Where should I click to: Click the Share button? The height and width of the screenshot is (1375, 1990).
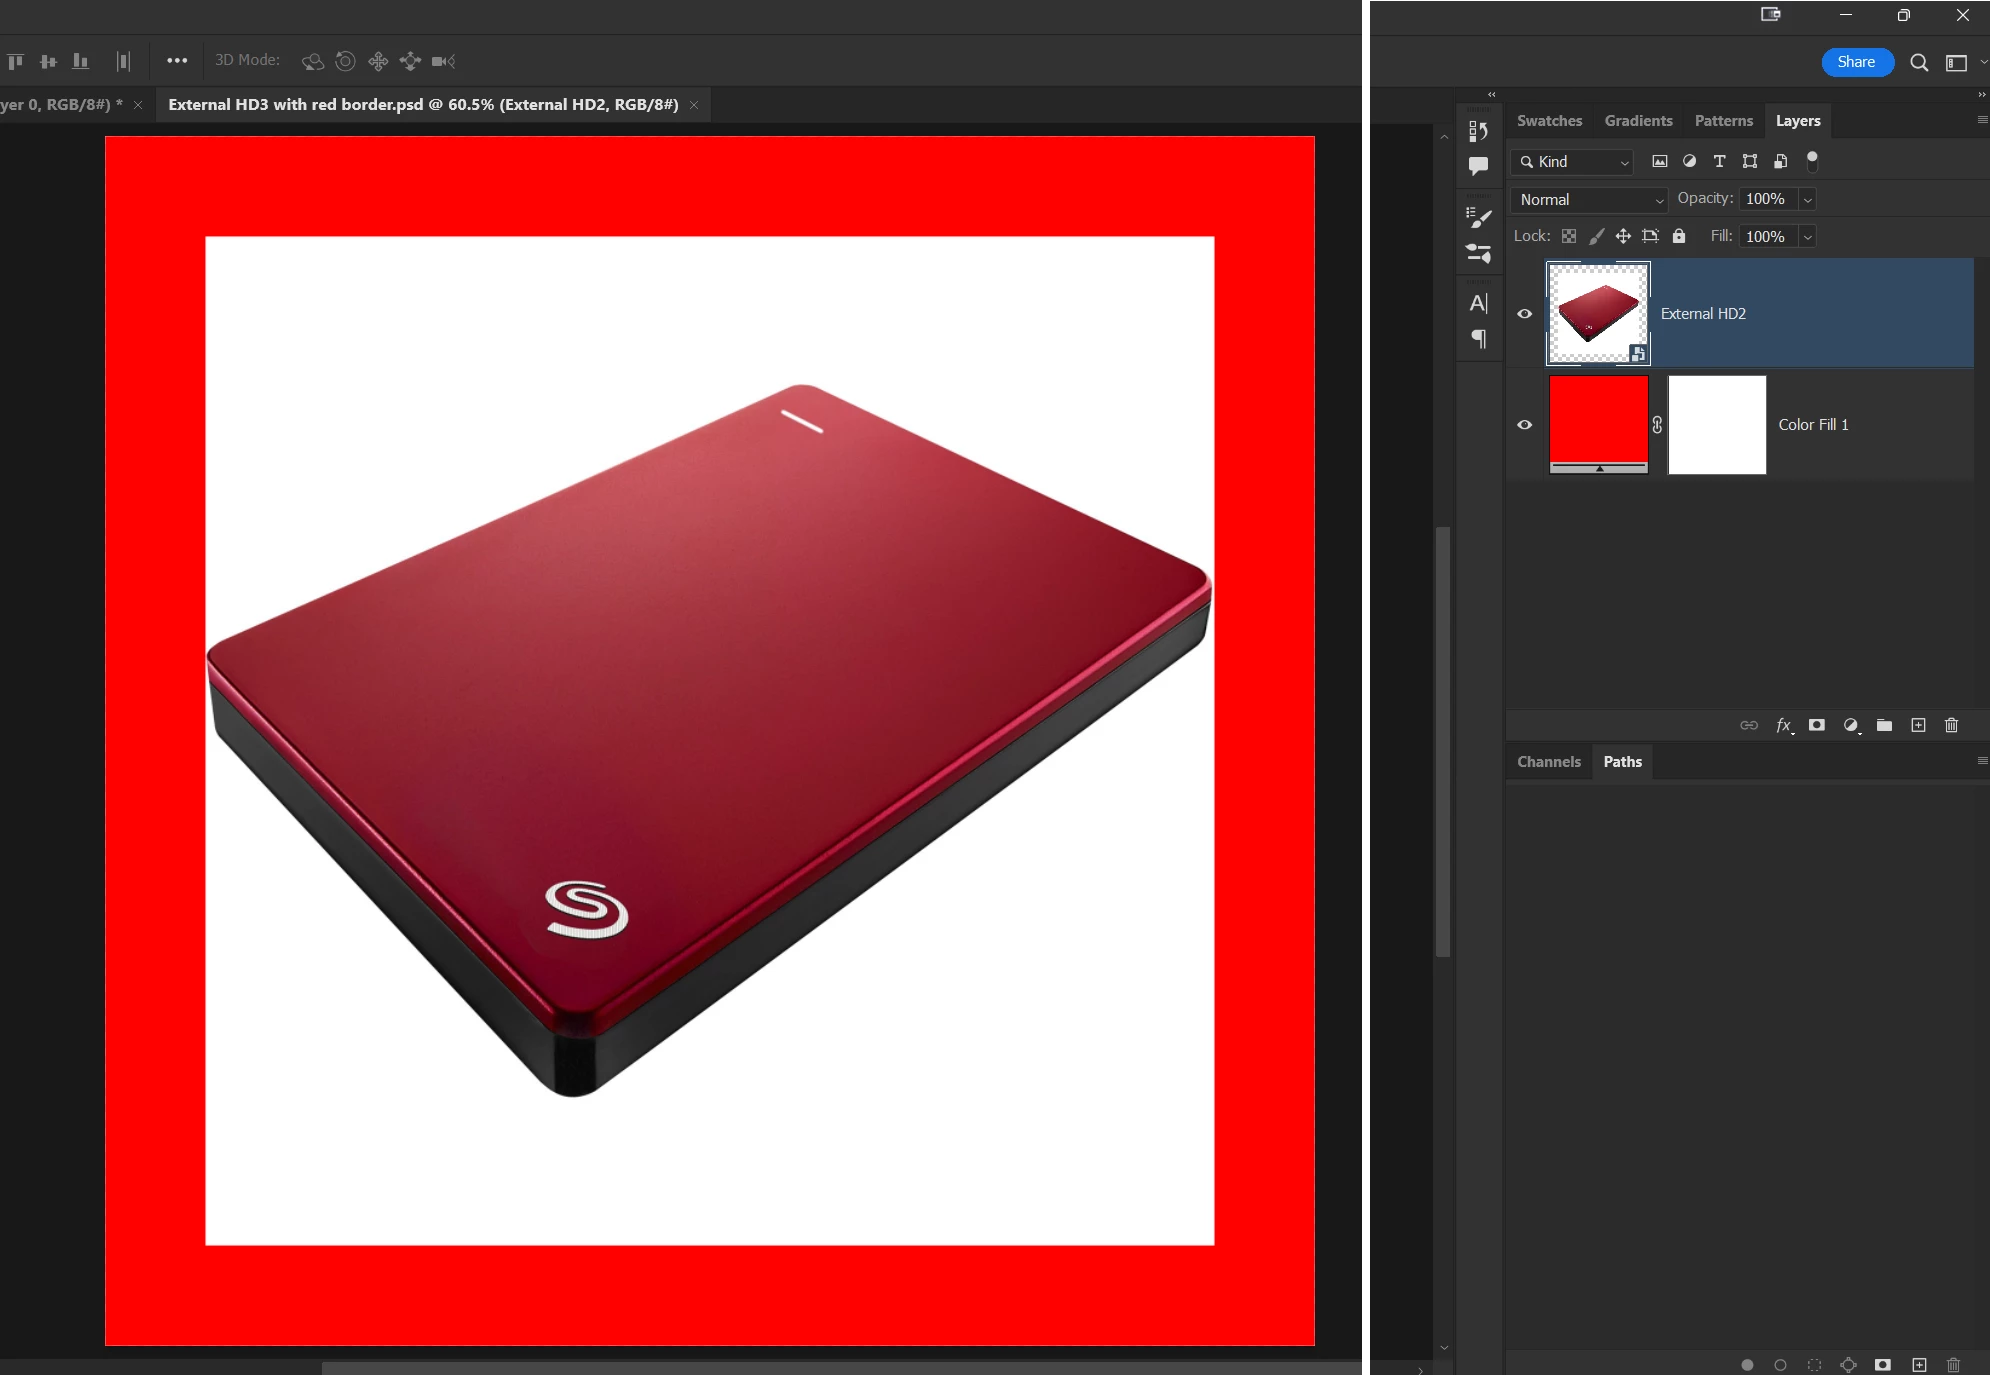(1856, 62)
